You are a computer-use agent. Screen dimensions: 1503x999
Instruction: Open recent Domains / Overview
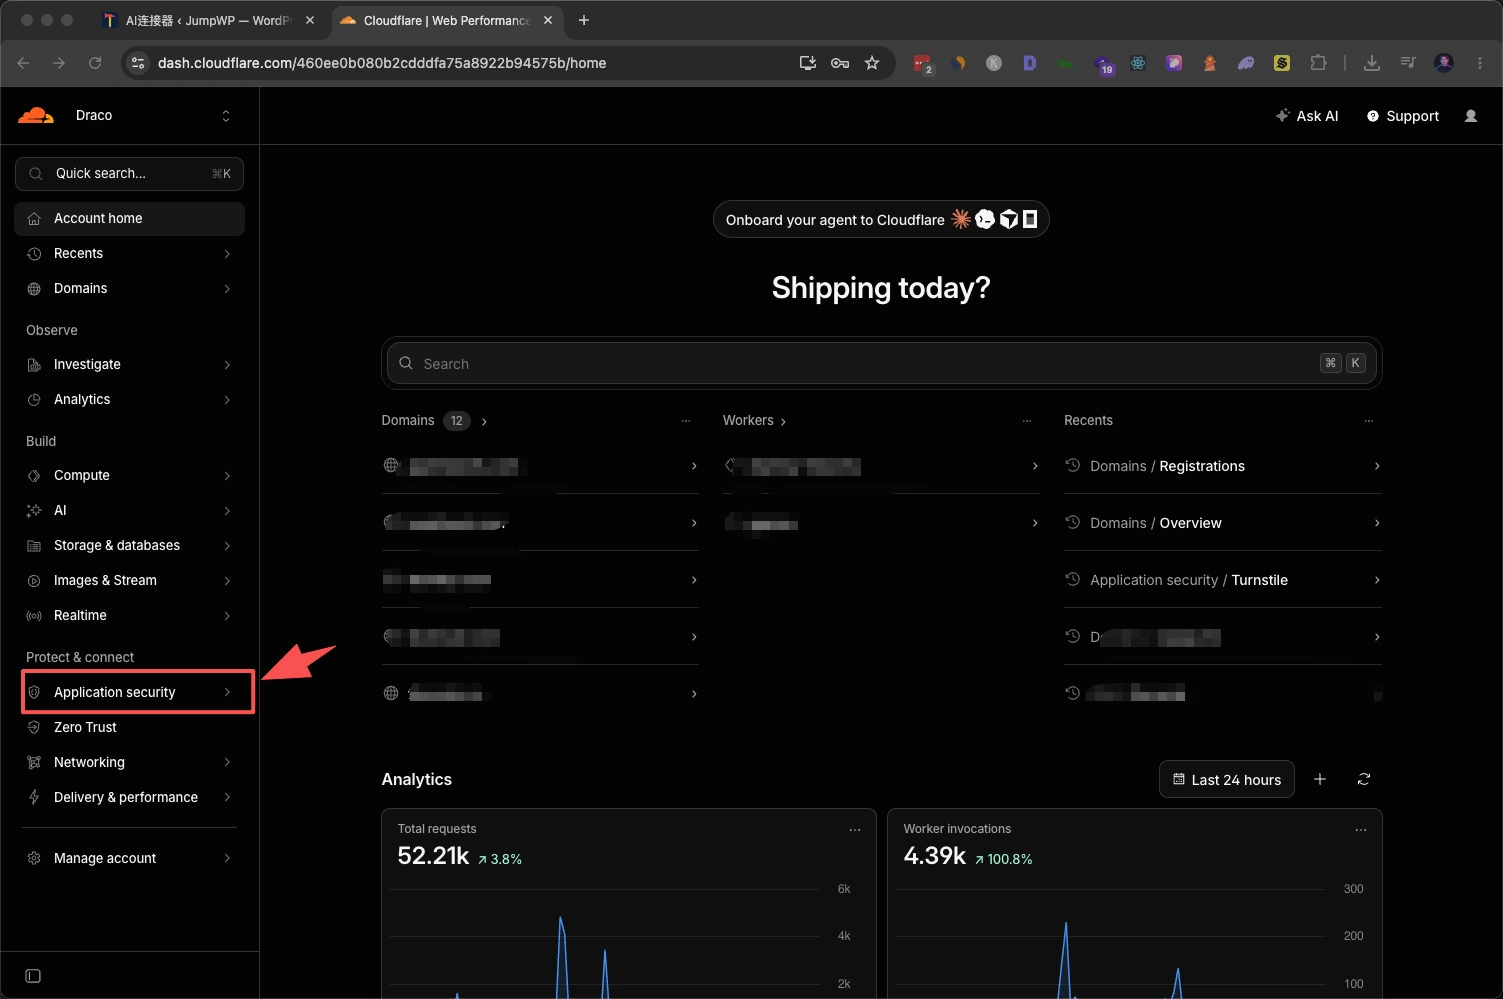1223,523
